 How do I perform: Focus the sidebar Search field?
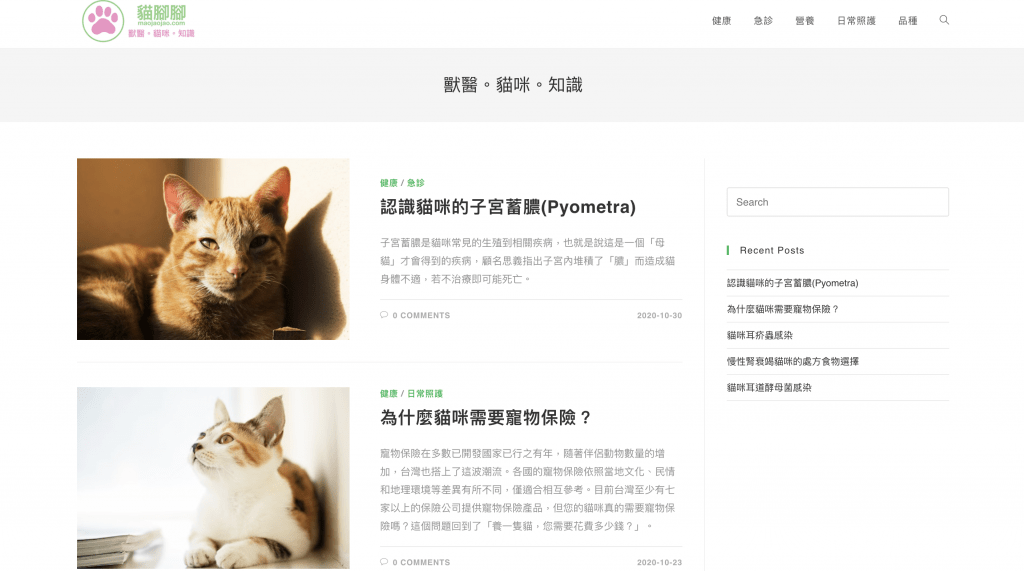pyautogui.click(x=837, y=202)
